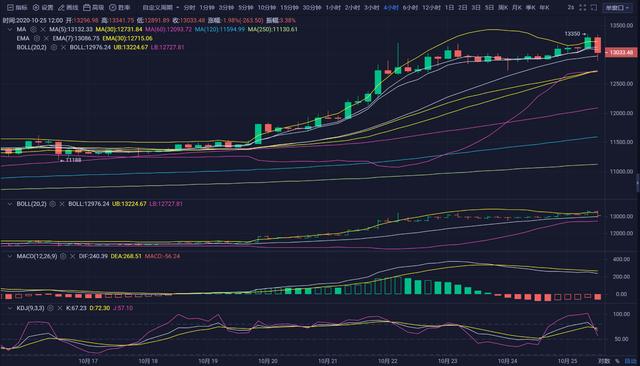Close the KDJ indicator panel
640x366 pixels.
60,308
